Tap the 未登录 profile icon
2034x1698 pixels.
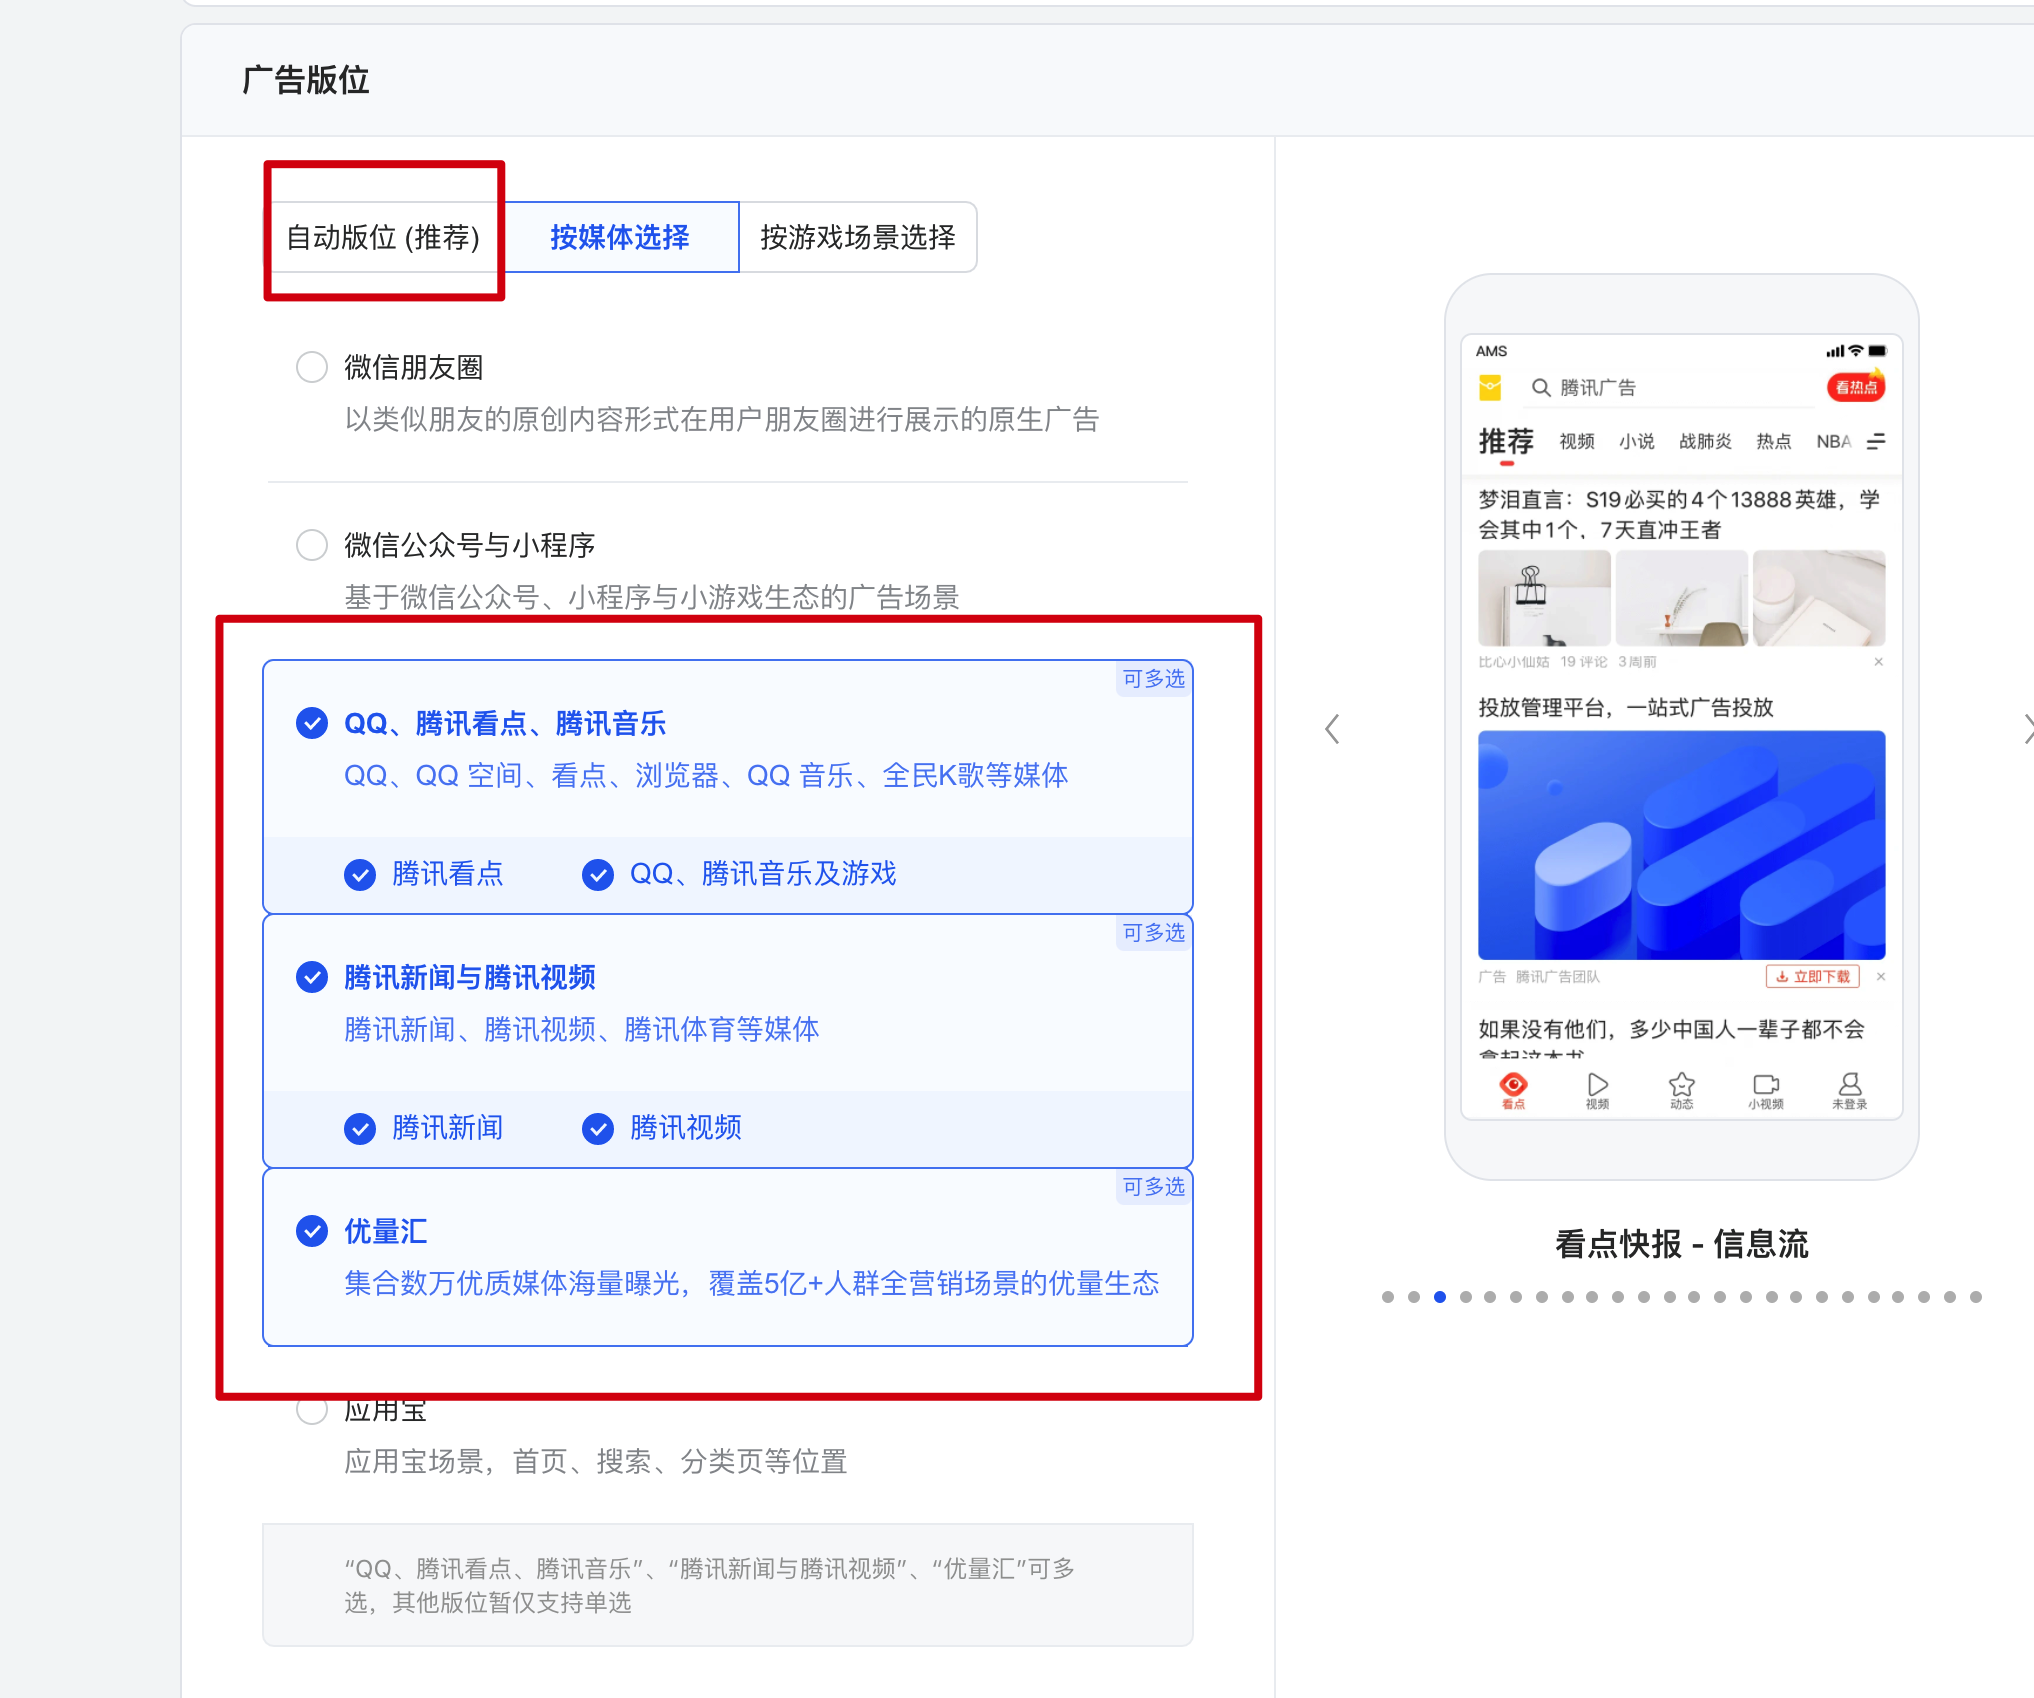1850,1090
